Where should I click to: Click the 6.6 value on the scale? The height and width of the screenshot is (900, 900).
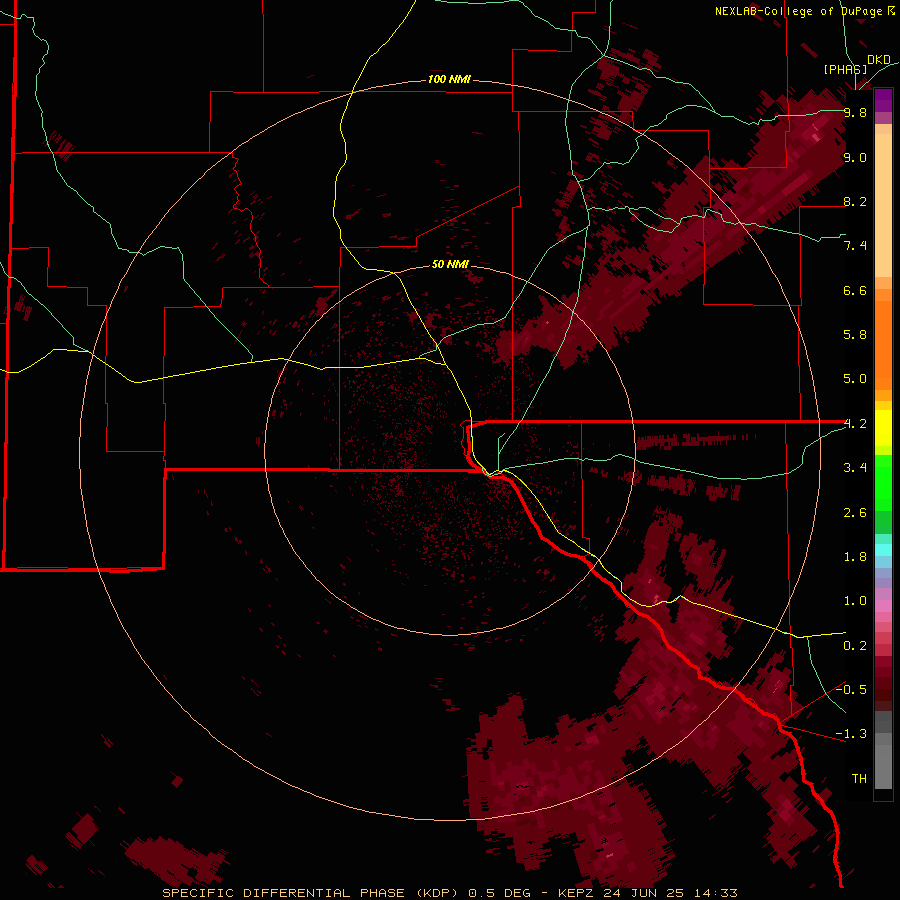tap(855, 290)
